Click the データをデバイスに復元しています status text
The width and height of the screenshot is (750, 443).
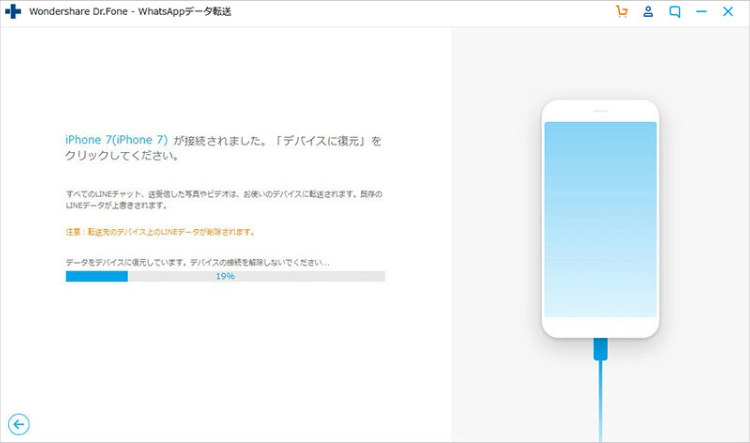coord(198,262)
